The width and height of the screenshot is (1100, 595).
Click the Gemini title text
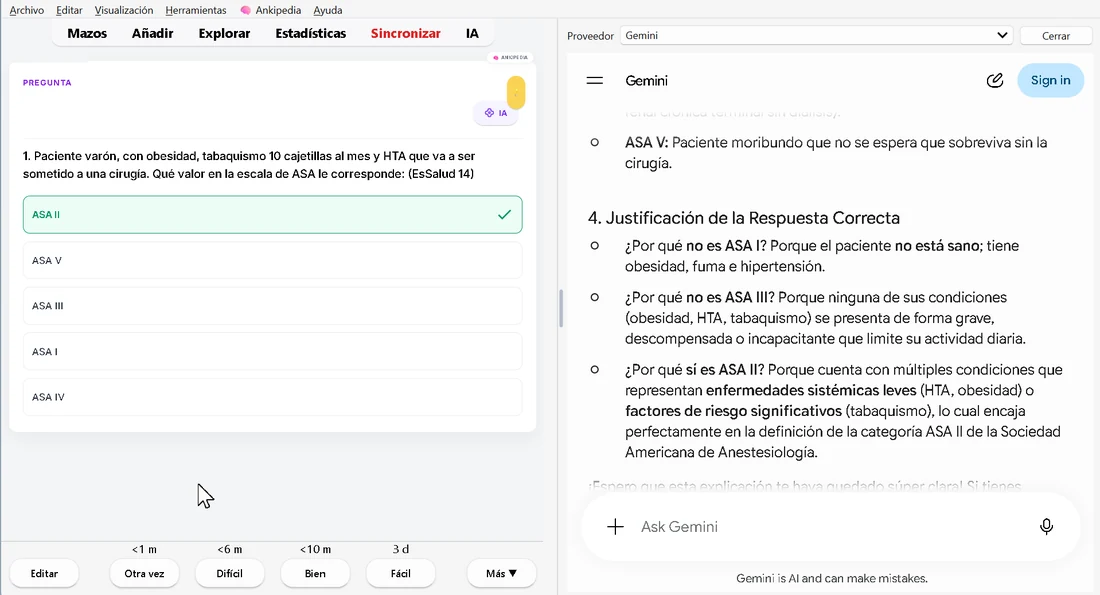click(x=646, y=81)
